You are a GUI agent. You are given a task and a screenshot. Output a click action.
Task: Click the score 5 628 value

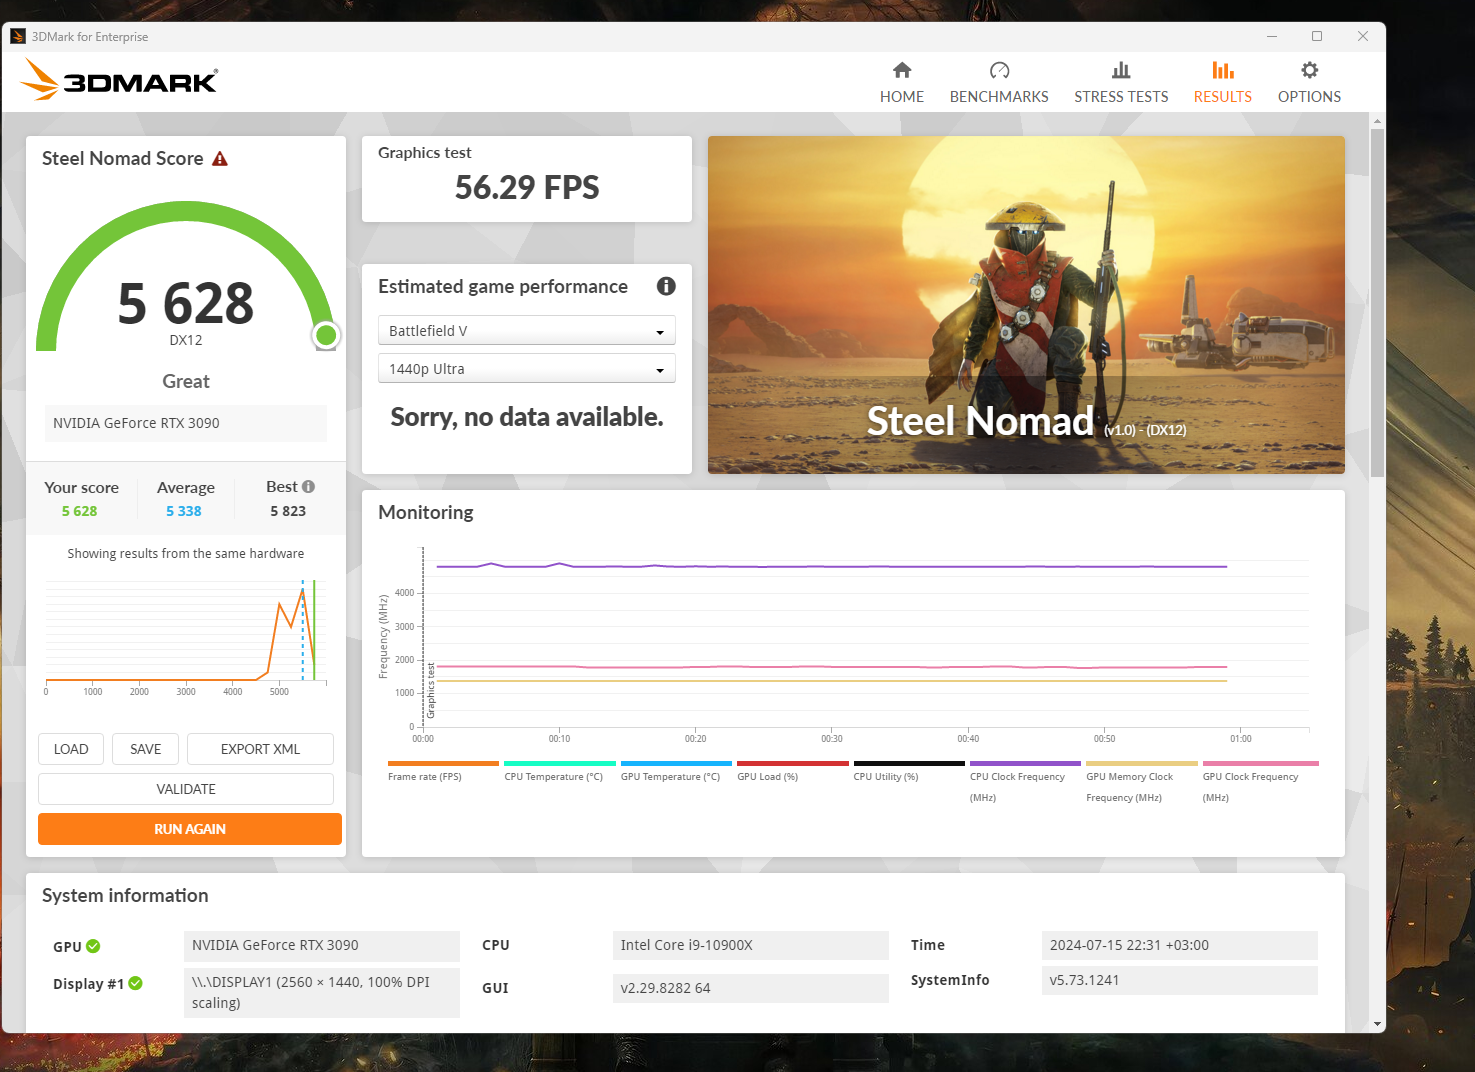click(186, 303)
